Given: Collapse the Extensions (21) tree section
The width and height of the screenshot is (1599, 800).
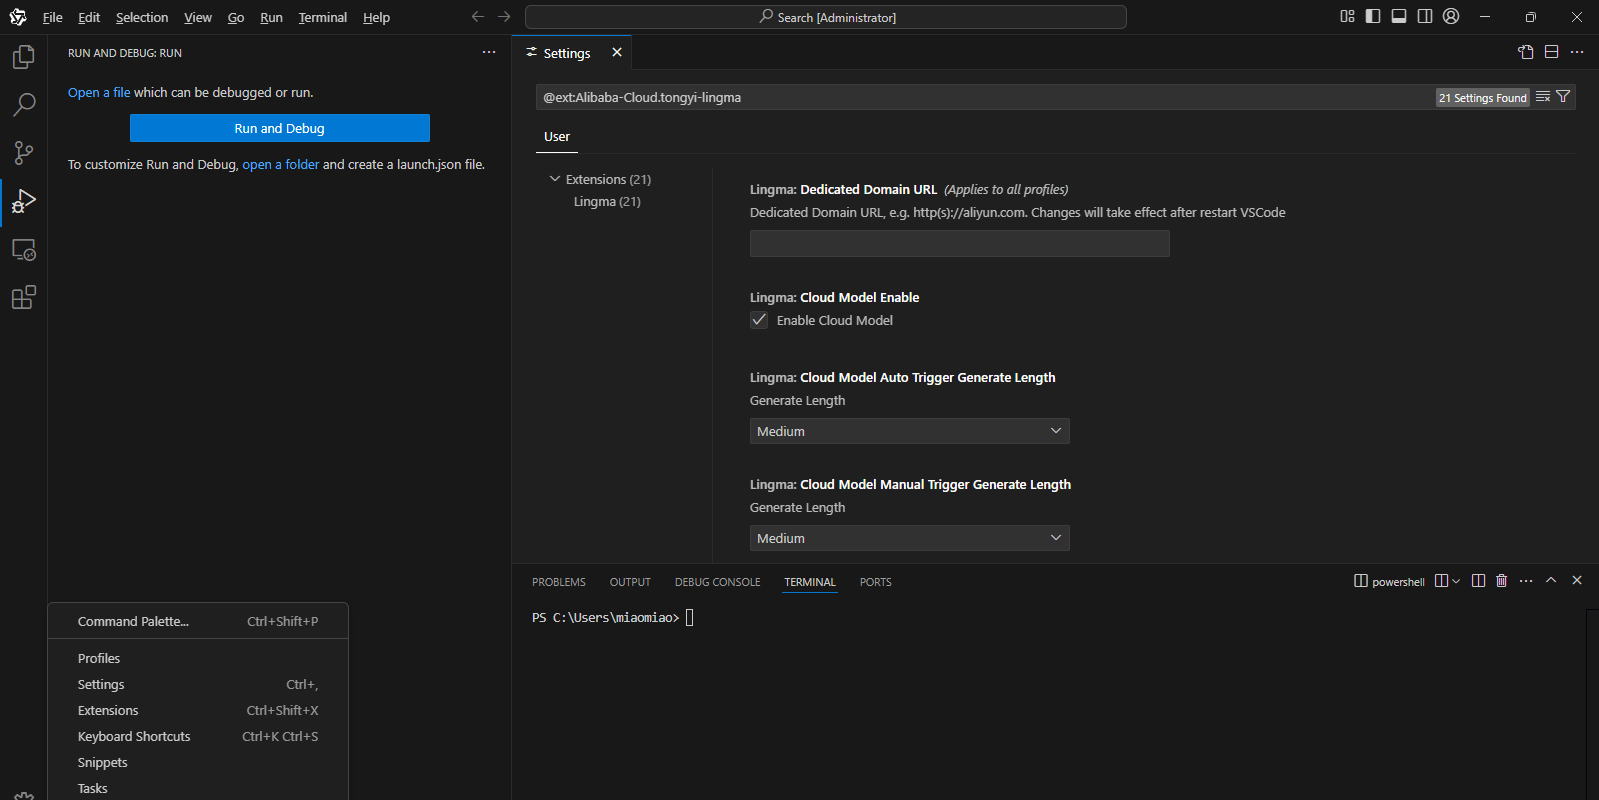Looking at the screenshot, I should [x=555, y=179].
